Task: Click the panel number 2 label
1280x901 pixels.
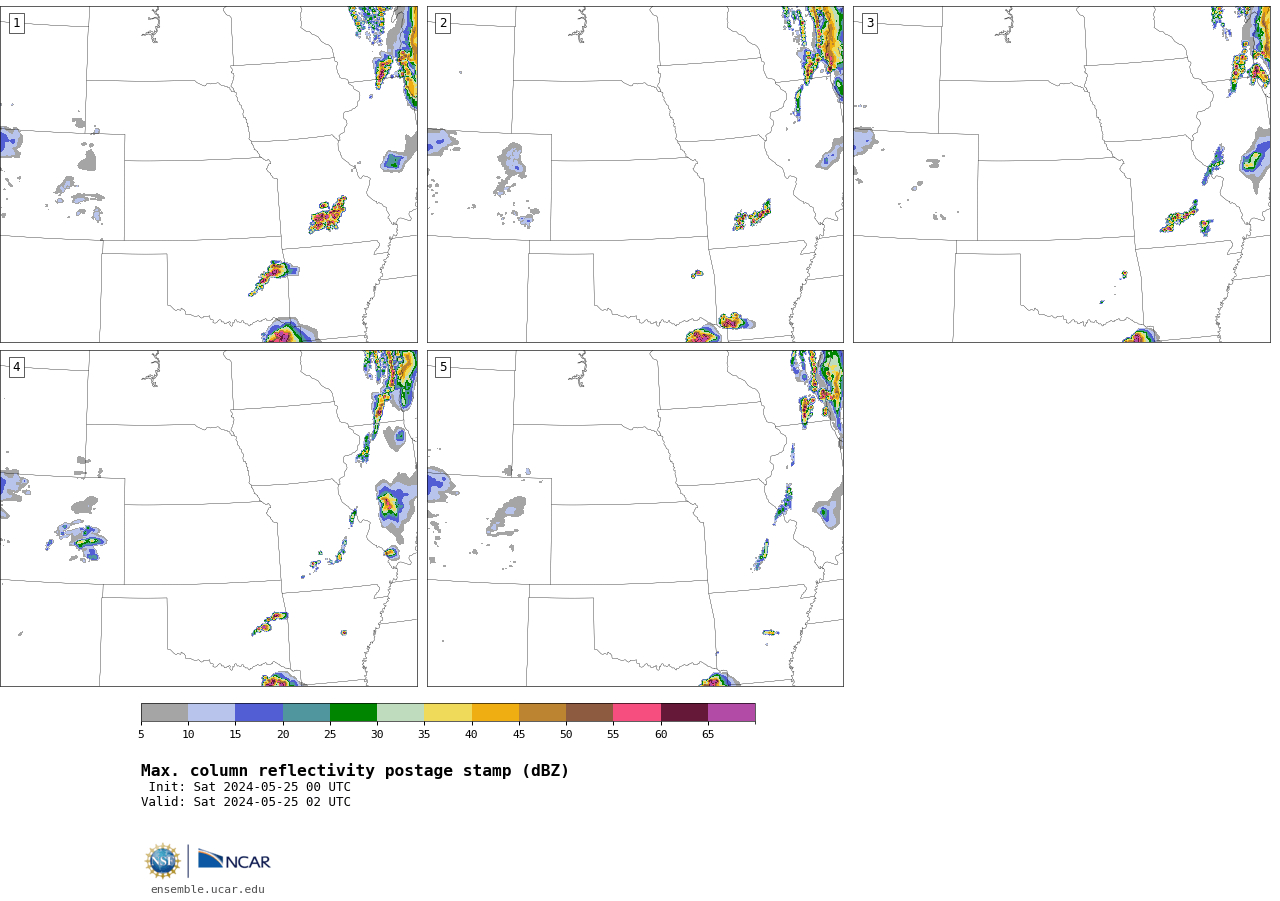Action: pyautogui.click(x=443, y=23)
